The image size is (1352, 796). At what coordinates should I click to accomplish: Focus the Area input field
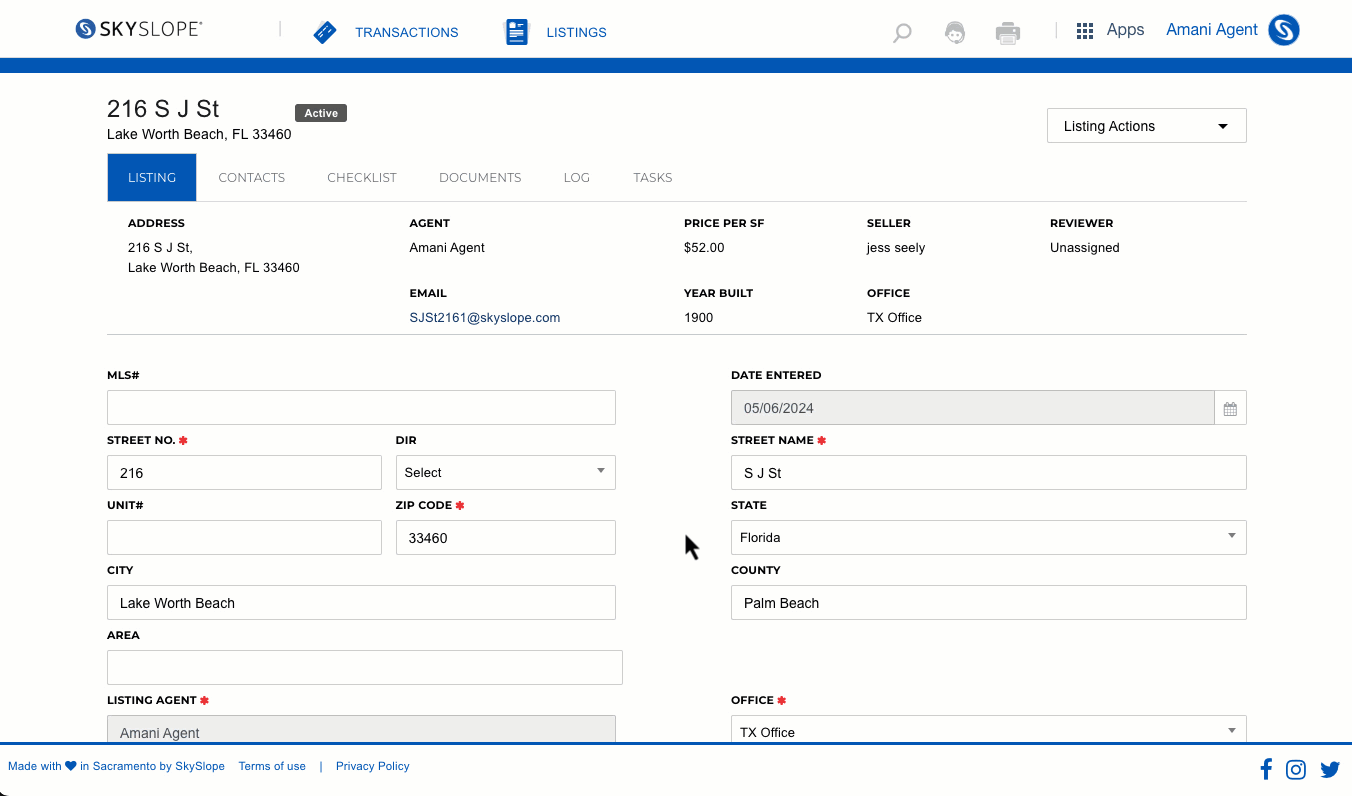coord(365,667)
